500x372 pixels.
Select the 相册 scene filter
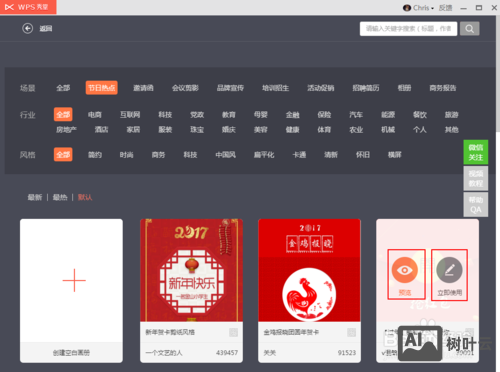pyautogui.click(x=404, y=88)
